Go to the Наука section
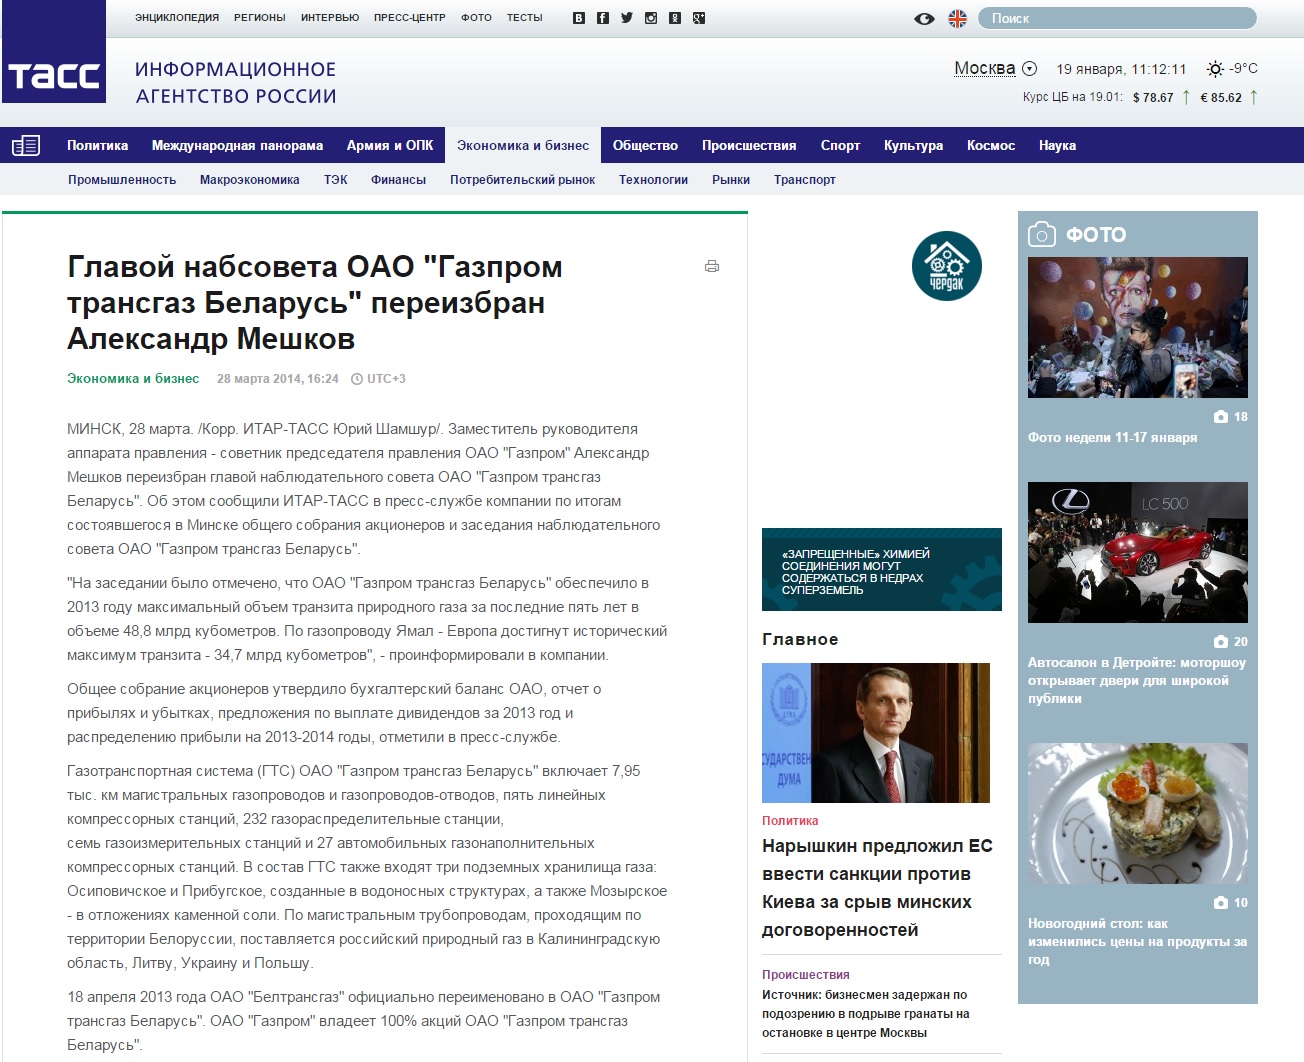Screen dimensions: 1304x1062 tap(1057, 146)
